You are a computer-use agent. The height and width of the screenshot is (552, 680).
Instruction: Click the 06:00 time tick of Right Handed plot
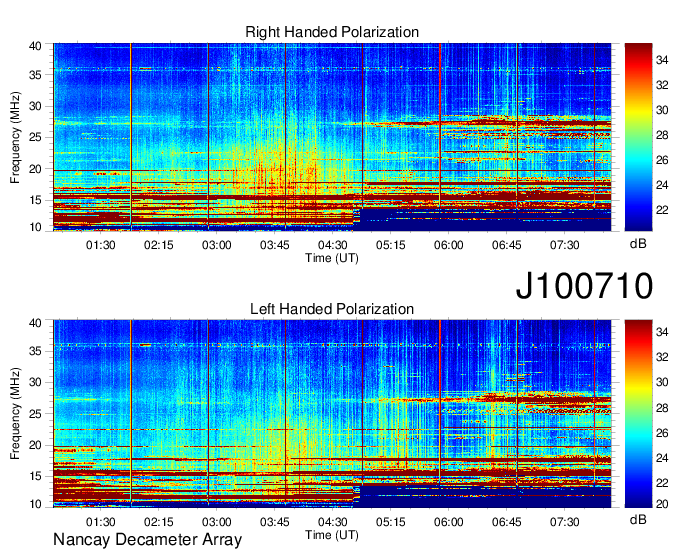point(448,245)
